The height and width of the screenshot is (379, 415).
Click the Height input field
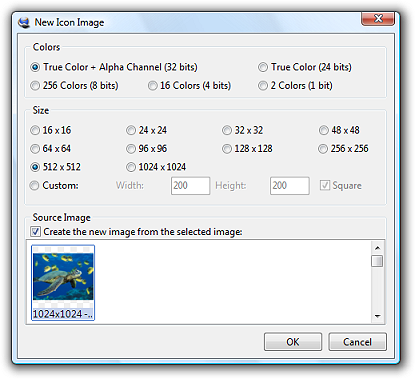click(289, 186)
